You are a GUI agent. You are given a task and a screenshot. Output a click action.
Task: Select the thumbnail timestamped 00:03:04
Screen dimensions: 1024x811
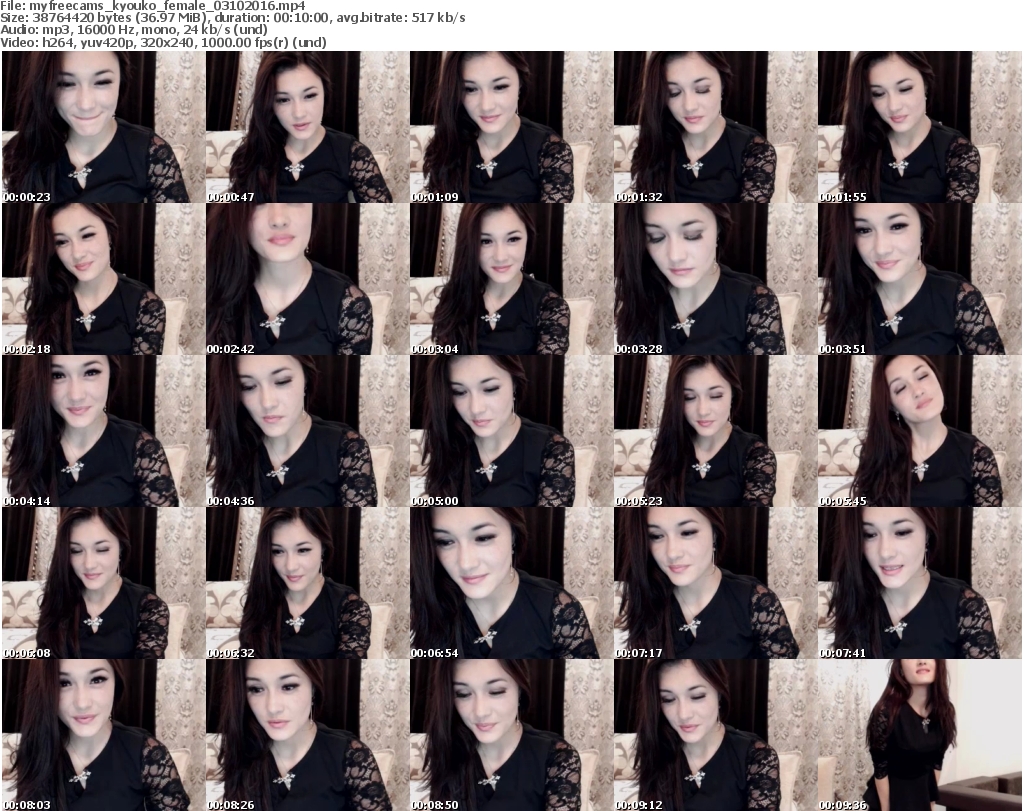point(511,279)
